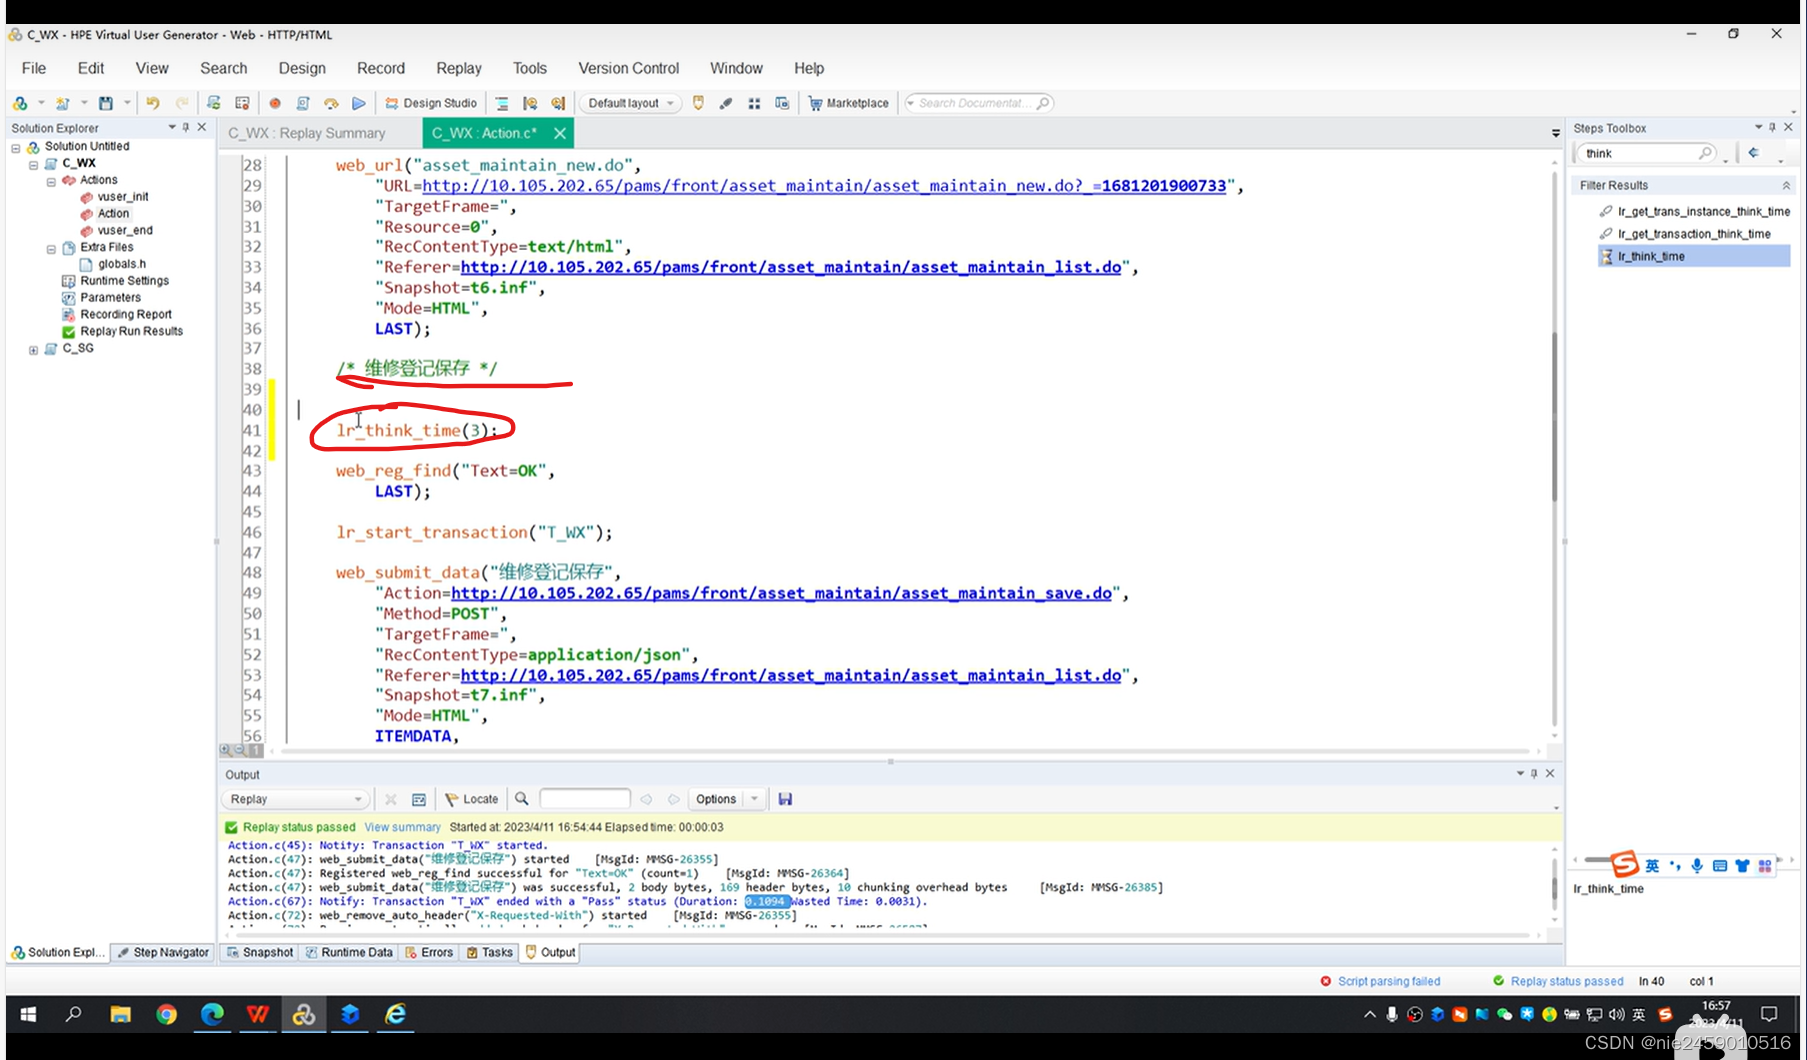Open the Marketplace
This screenshot has width=1807, height=1060.
coord(848,103)
